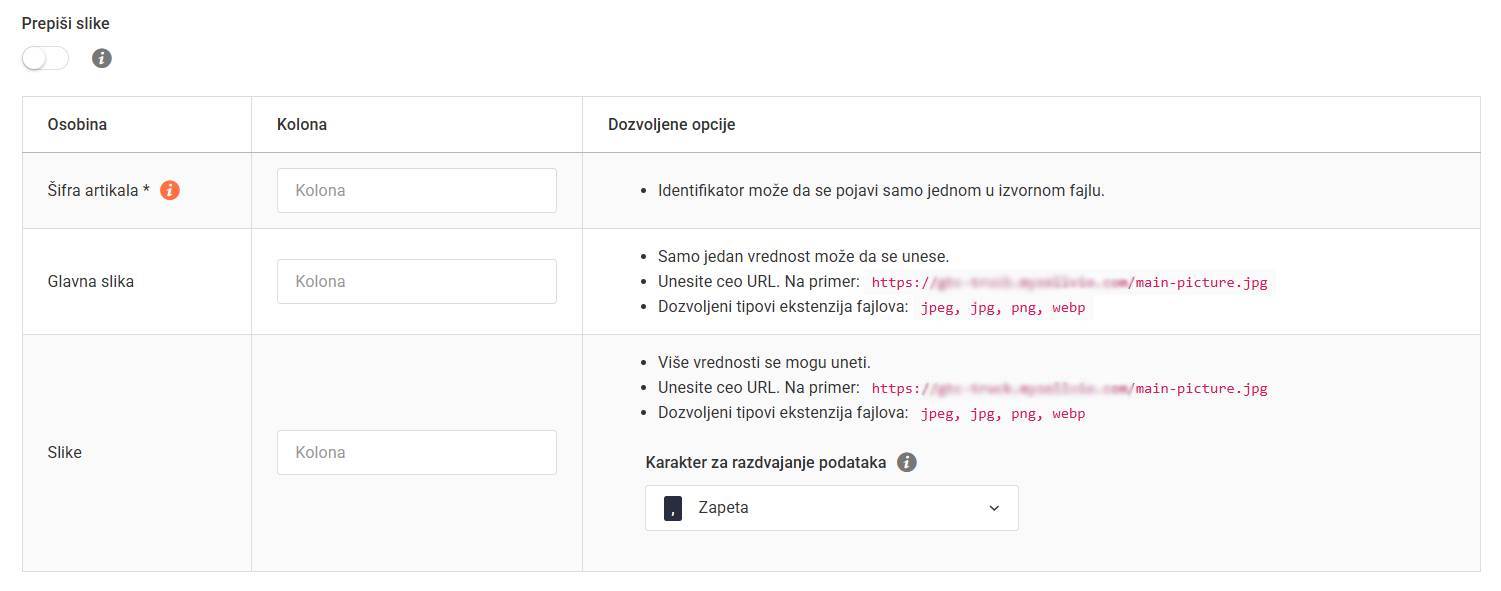Image resolution: width=1501 pixels, height=591 pixels.
Task: Click the Kolona field for Šifra artikala
Action: coord(416,190)
